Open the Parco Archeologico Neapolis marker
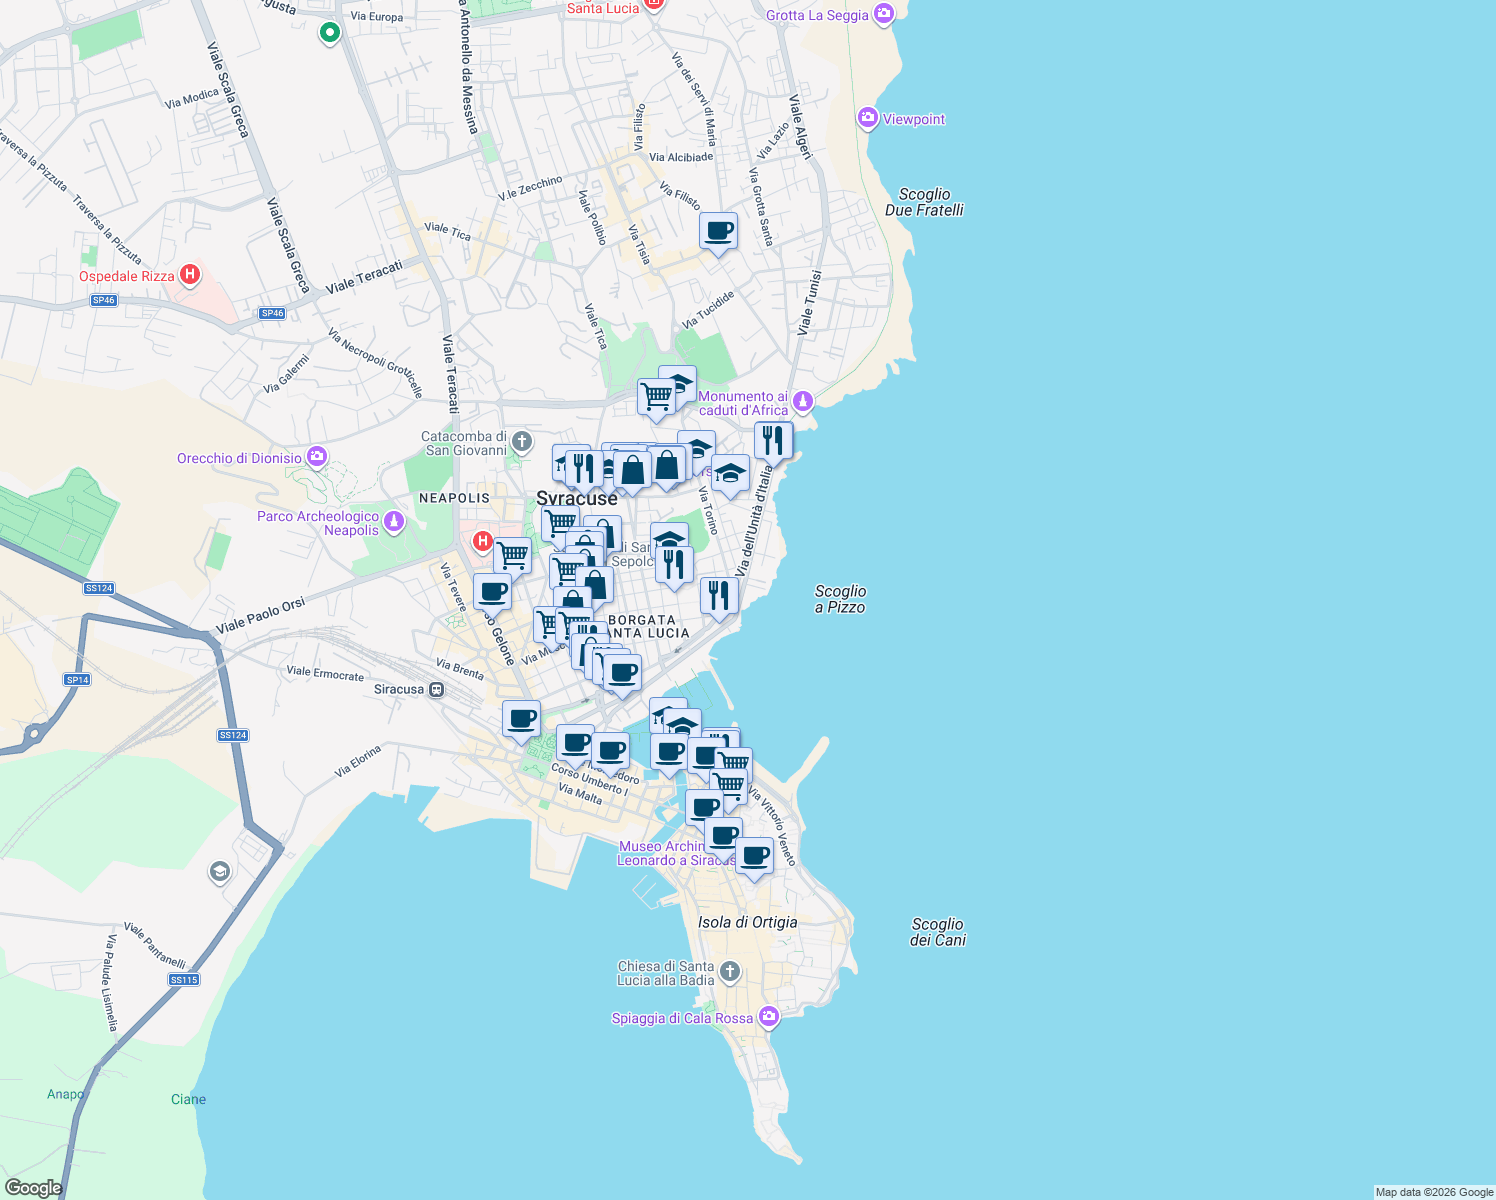The width and height of the screenshot is (1496, 1200). pos(394,520)
